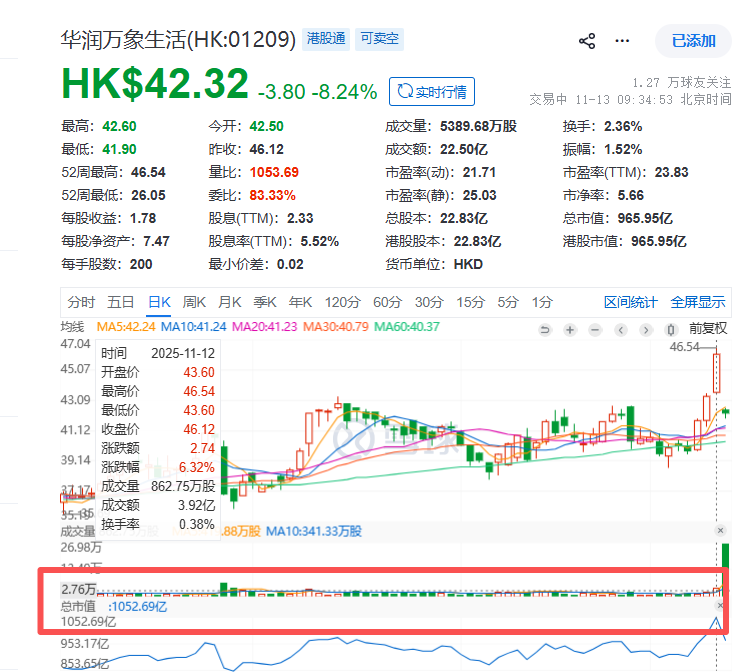750x672 pixels.
Task: Click the chart undo/reset arrow icon
Action: click(x=545, y=329)
